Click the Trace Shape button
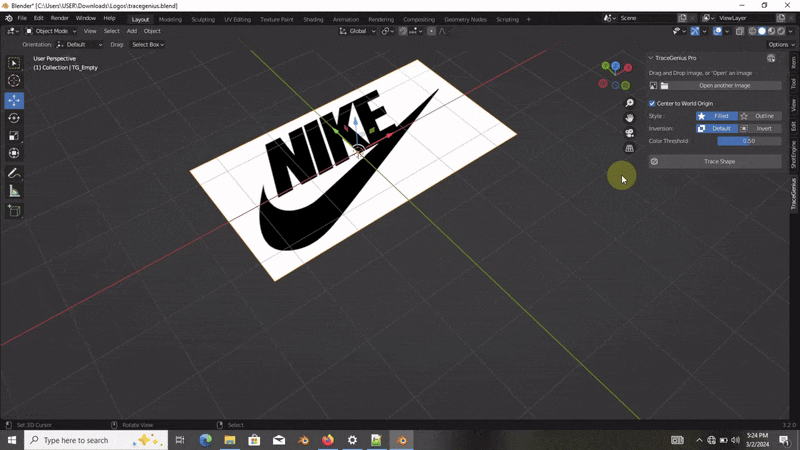The width and height of the screenshot is (800, 450). coord(715,162)
